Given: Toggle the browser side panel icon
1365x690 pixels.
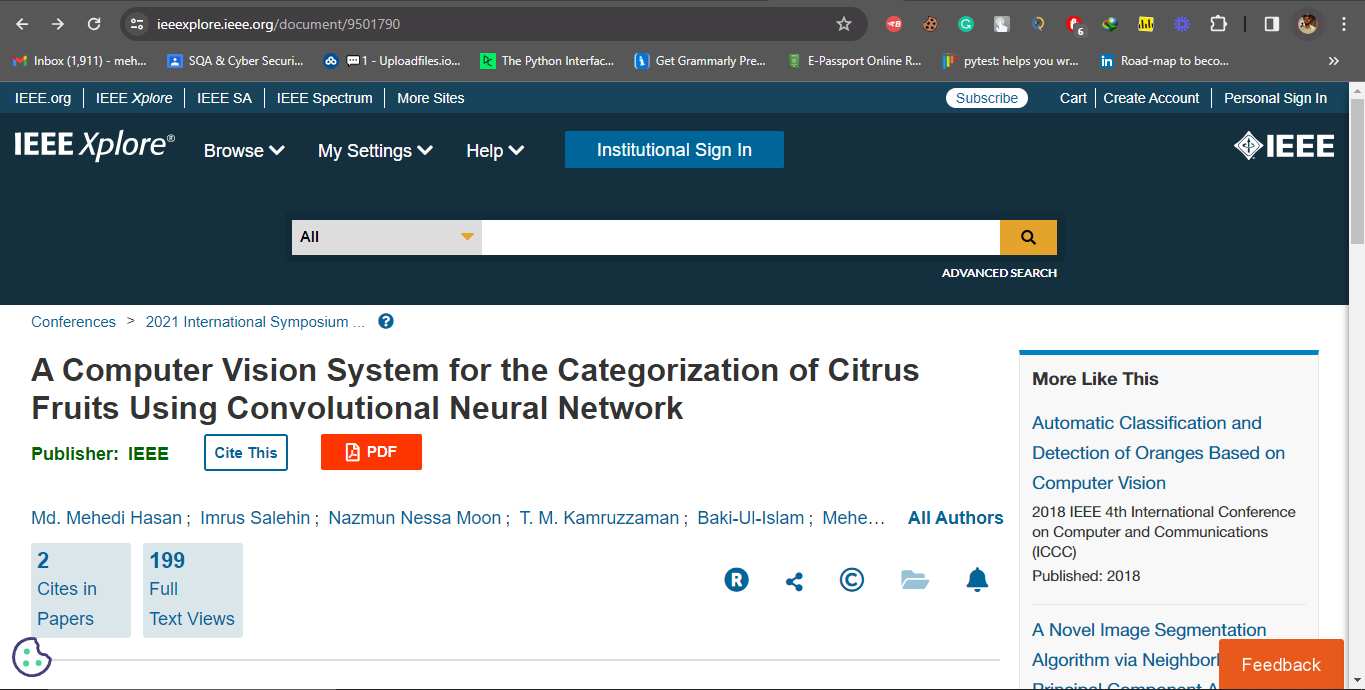Looking at the screenshot, I should click(x=1272, y=24).
